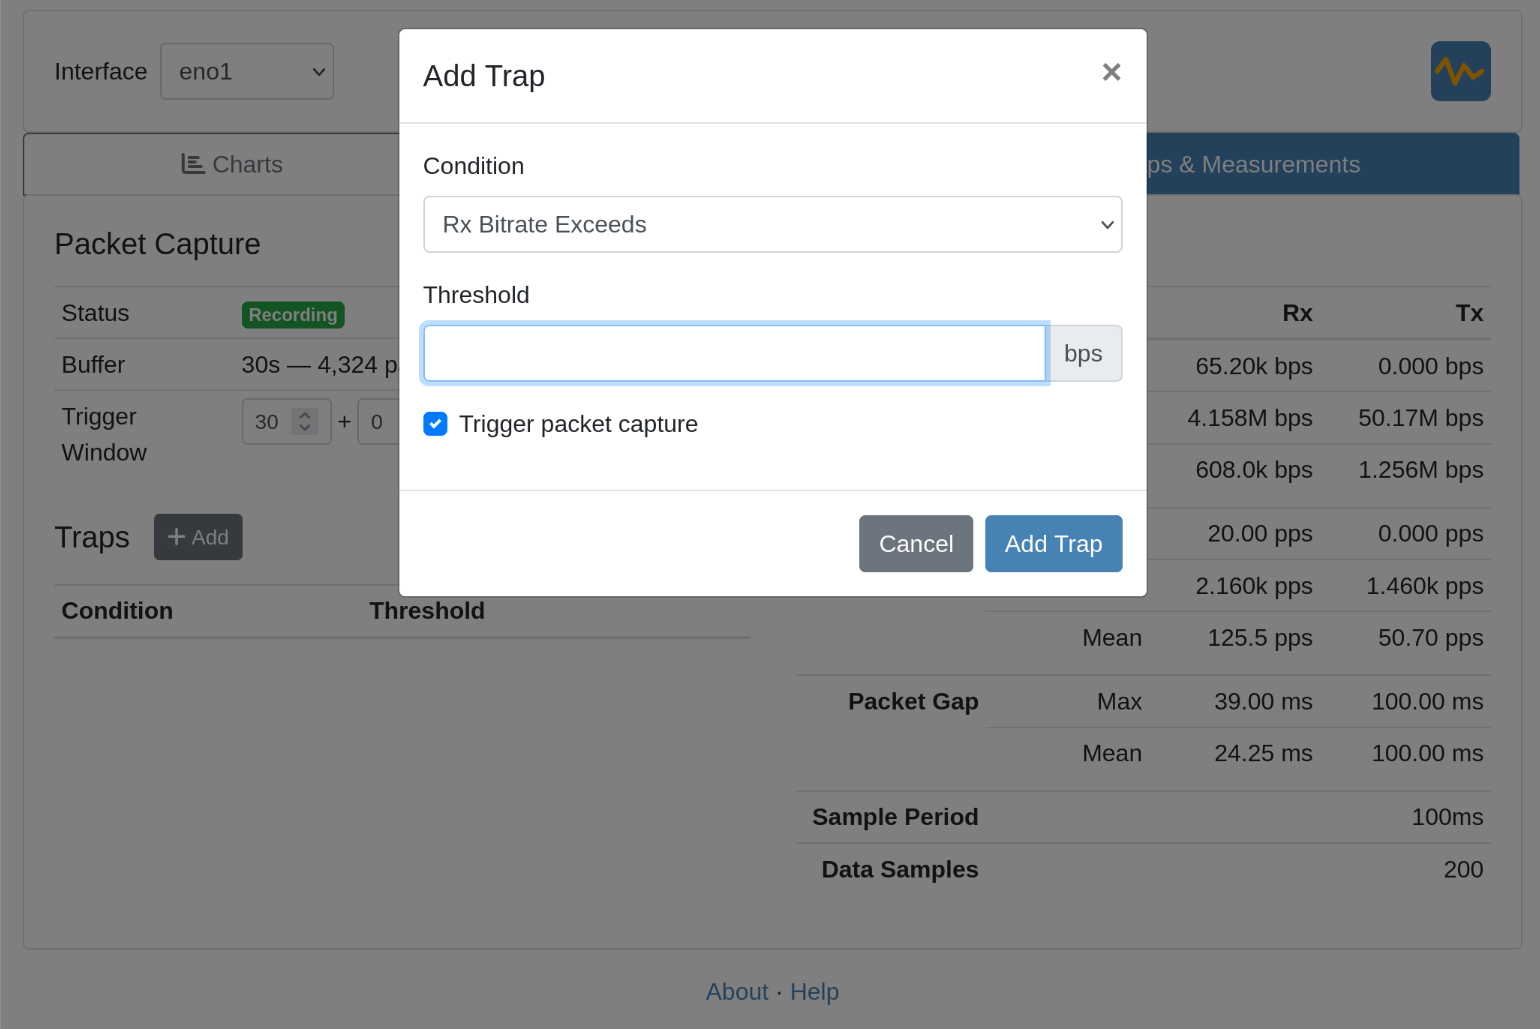
Task: Switch to the Charts tab
Action: [x=232, y=164]
